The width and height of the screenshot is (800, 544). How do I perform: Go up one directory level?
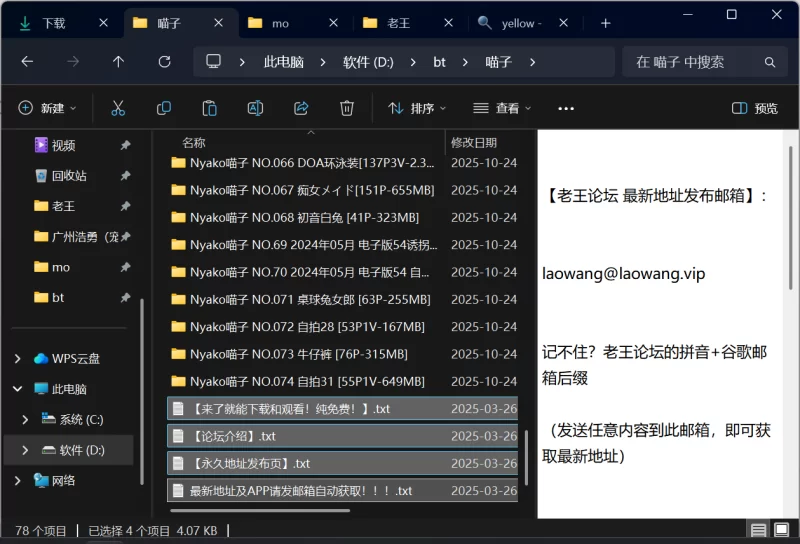pyautogui.click(x=118, y=62)
